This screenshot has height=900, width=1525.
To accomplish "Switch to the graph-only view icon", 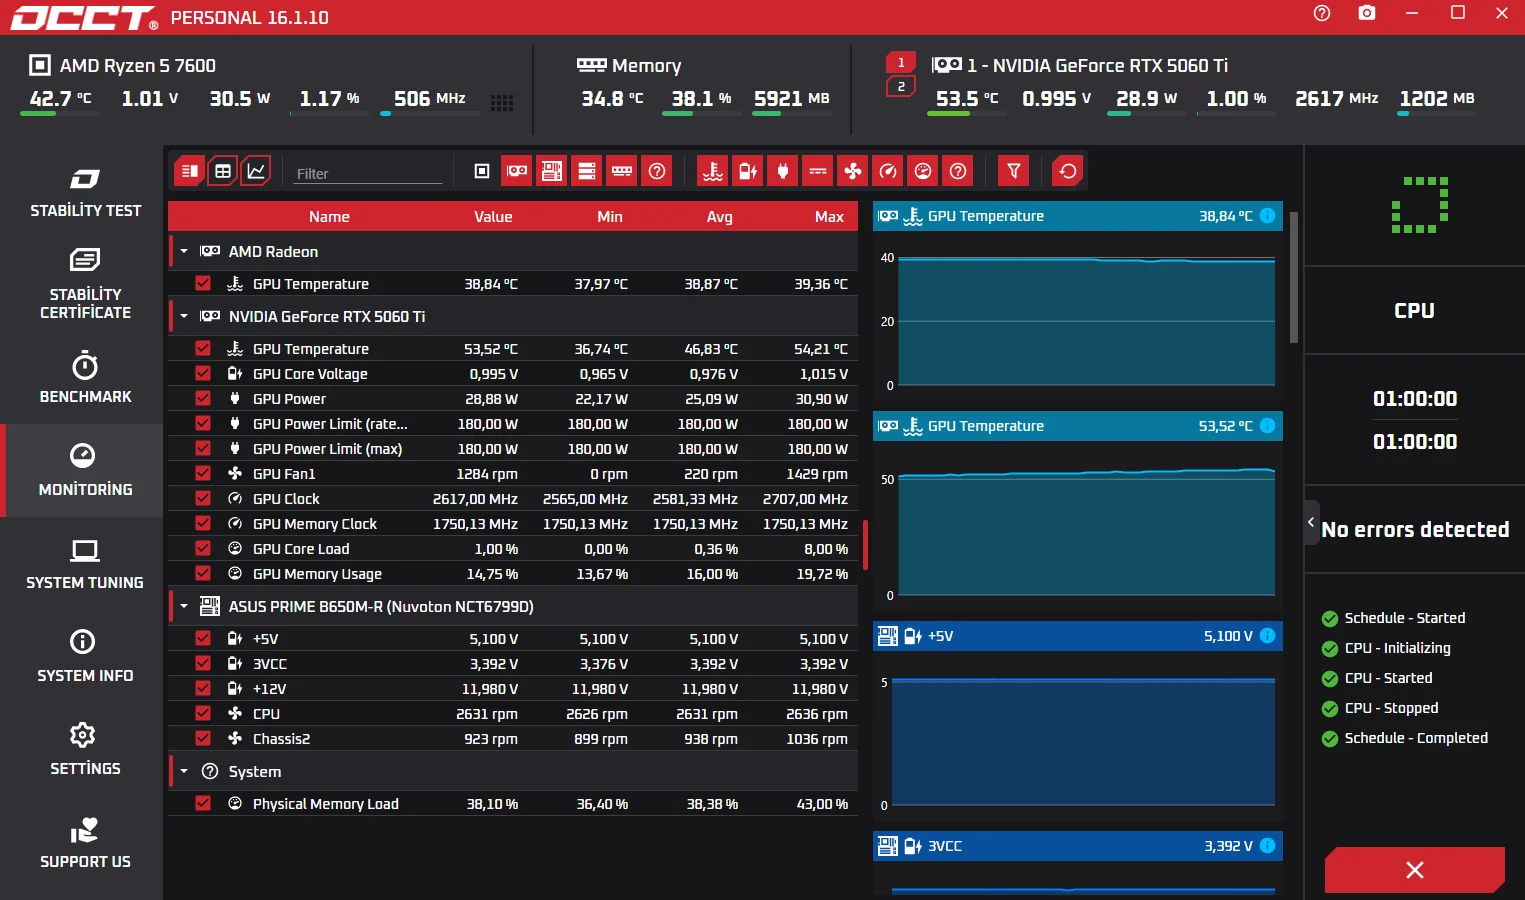I will coord(256,171).
